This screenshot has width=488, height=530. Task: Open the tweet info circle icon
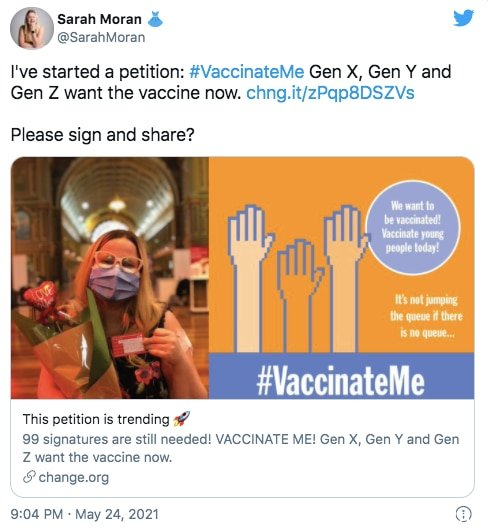(463, 514)
